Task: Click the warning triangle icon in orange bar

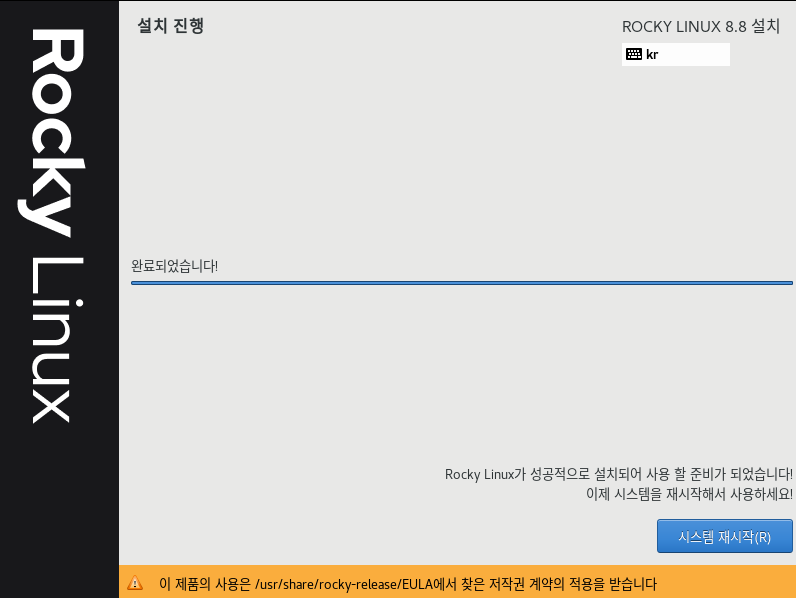Action: click(135, 583)
